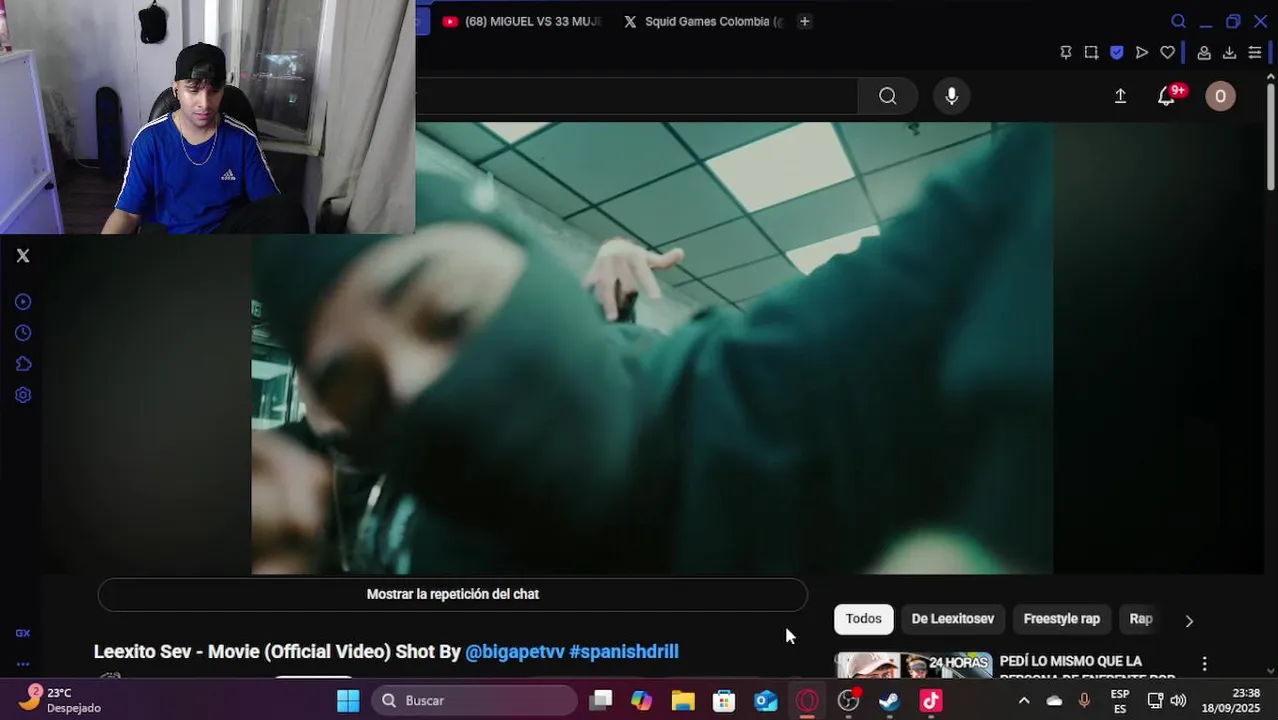Search open tabs with the title bar magnifier
The image size is (1278, 720).
pyautogui.click(x=1178, y=21)
